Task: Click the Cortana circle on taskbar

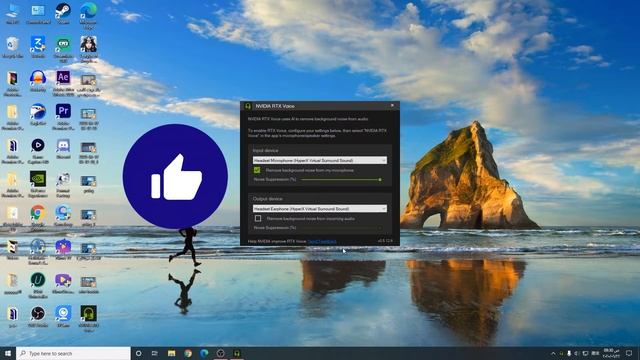Action: click(138, 353)
